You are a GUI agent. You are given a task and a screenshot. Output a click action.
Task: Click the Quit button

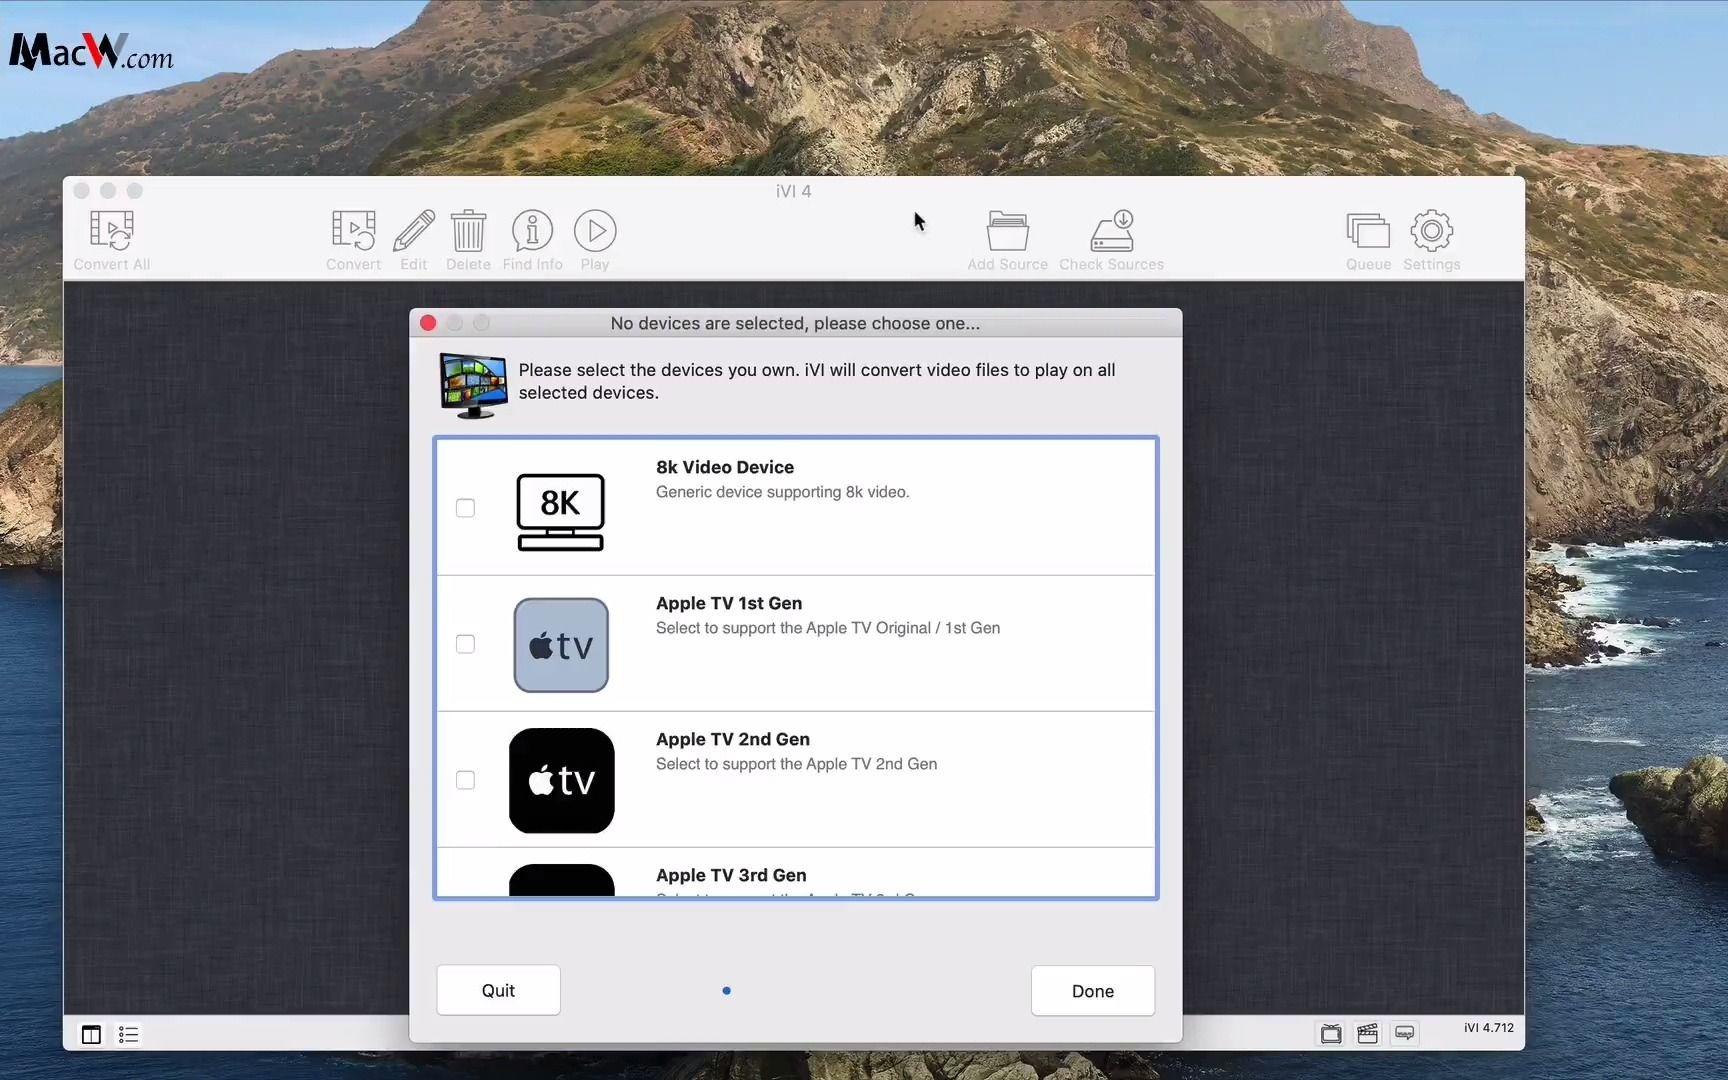click(x=498, y=990)
